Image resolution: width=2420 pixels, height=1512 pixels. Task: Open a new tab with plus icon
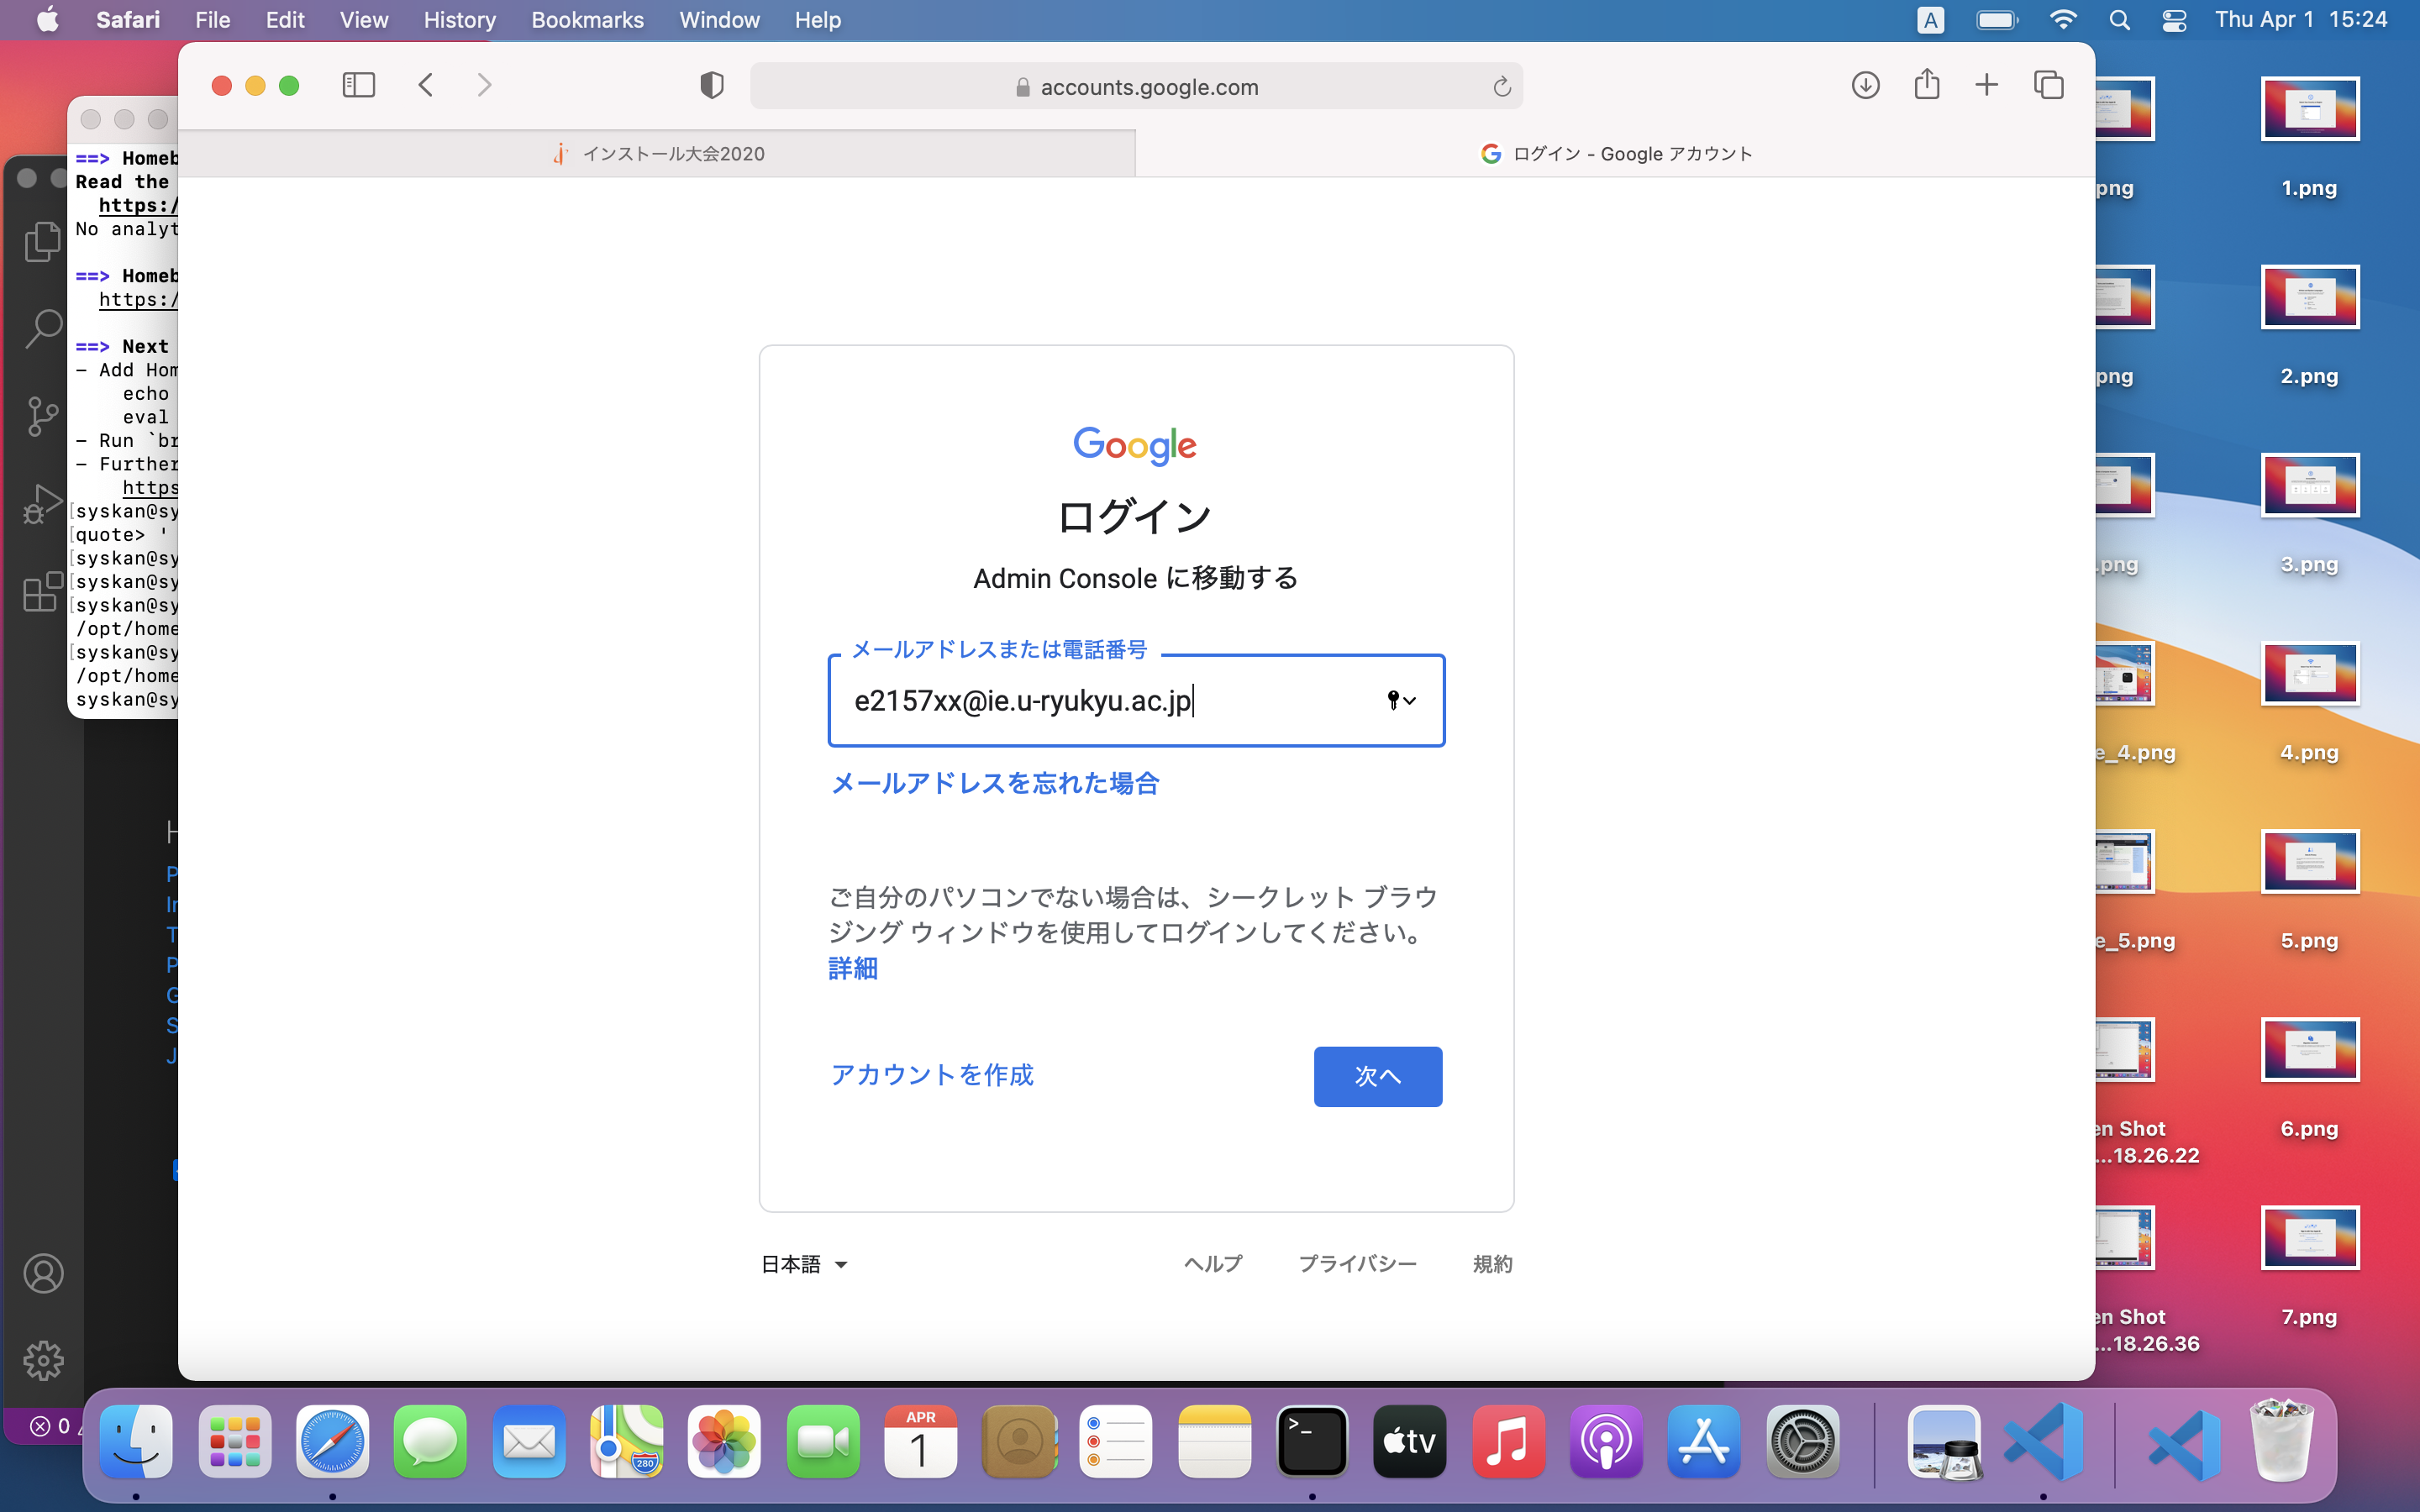click(x=1986, y=86)
